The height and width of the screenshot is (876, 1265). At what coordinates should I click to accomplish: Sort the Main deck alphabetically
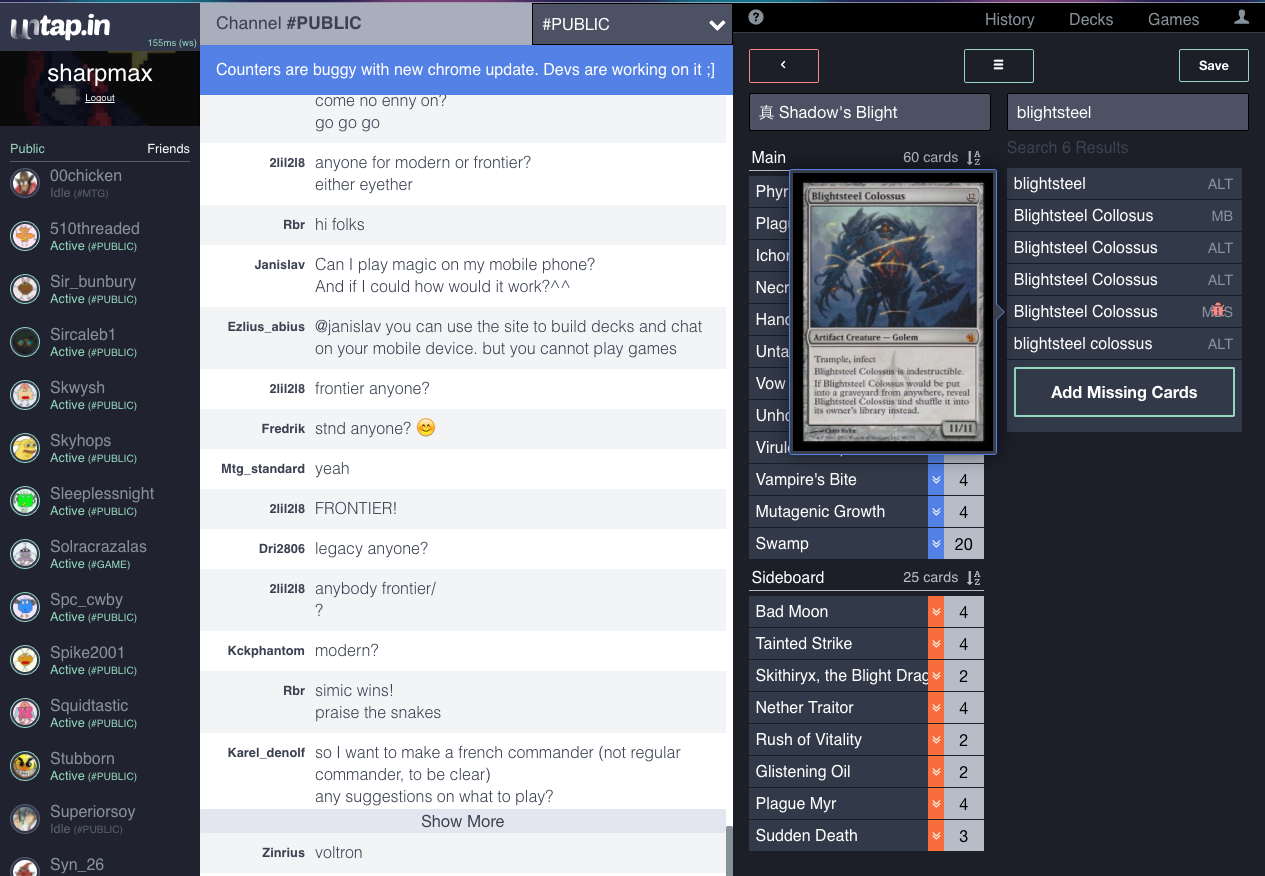click(974, 158)
